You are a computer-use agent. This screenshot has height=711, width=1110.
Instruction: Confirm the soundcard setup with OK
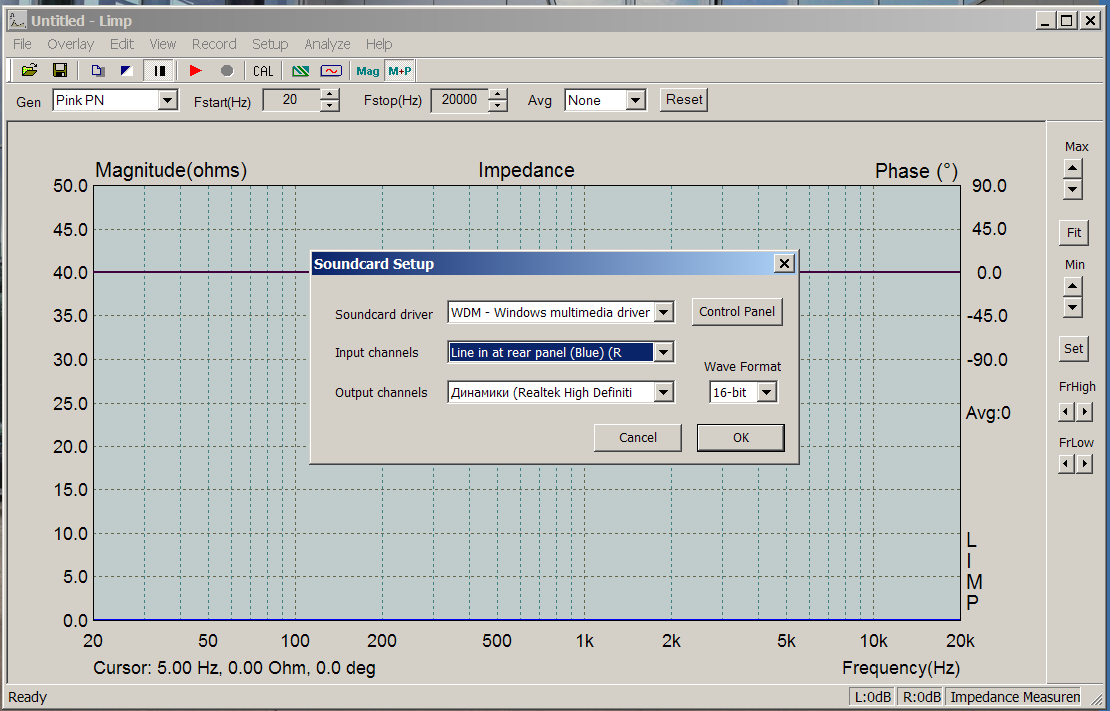tap(740, 437)
